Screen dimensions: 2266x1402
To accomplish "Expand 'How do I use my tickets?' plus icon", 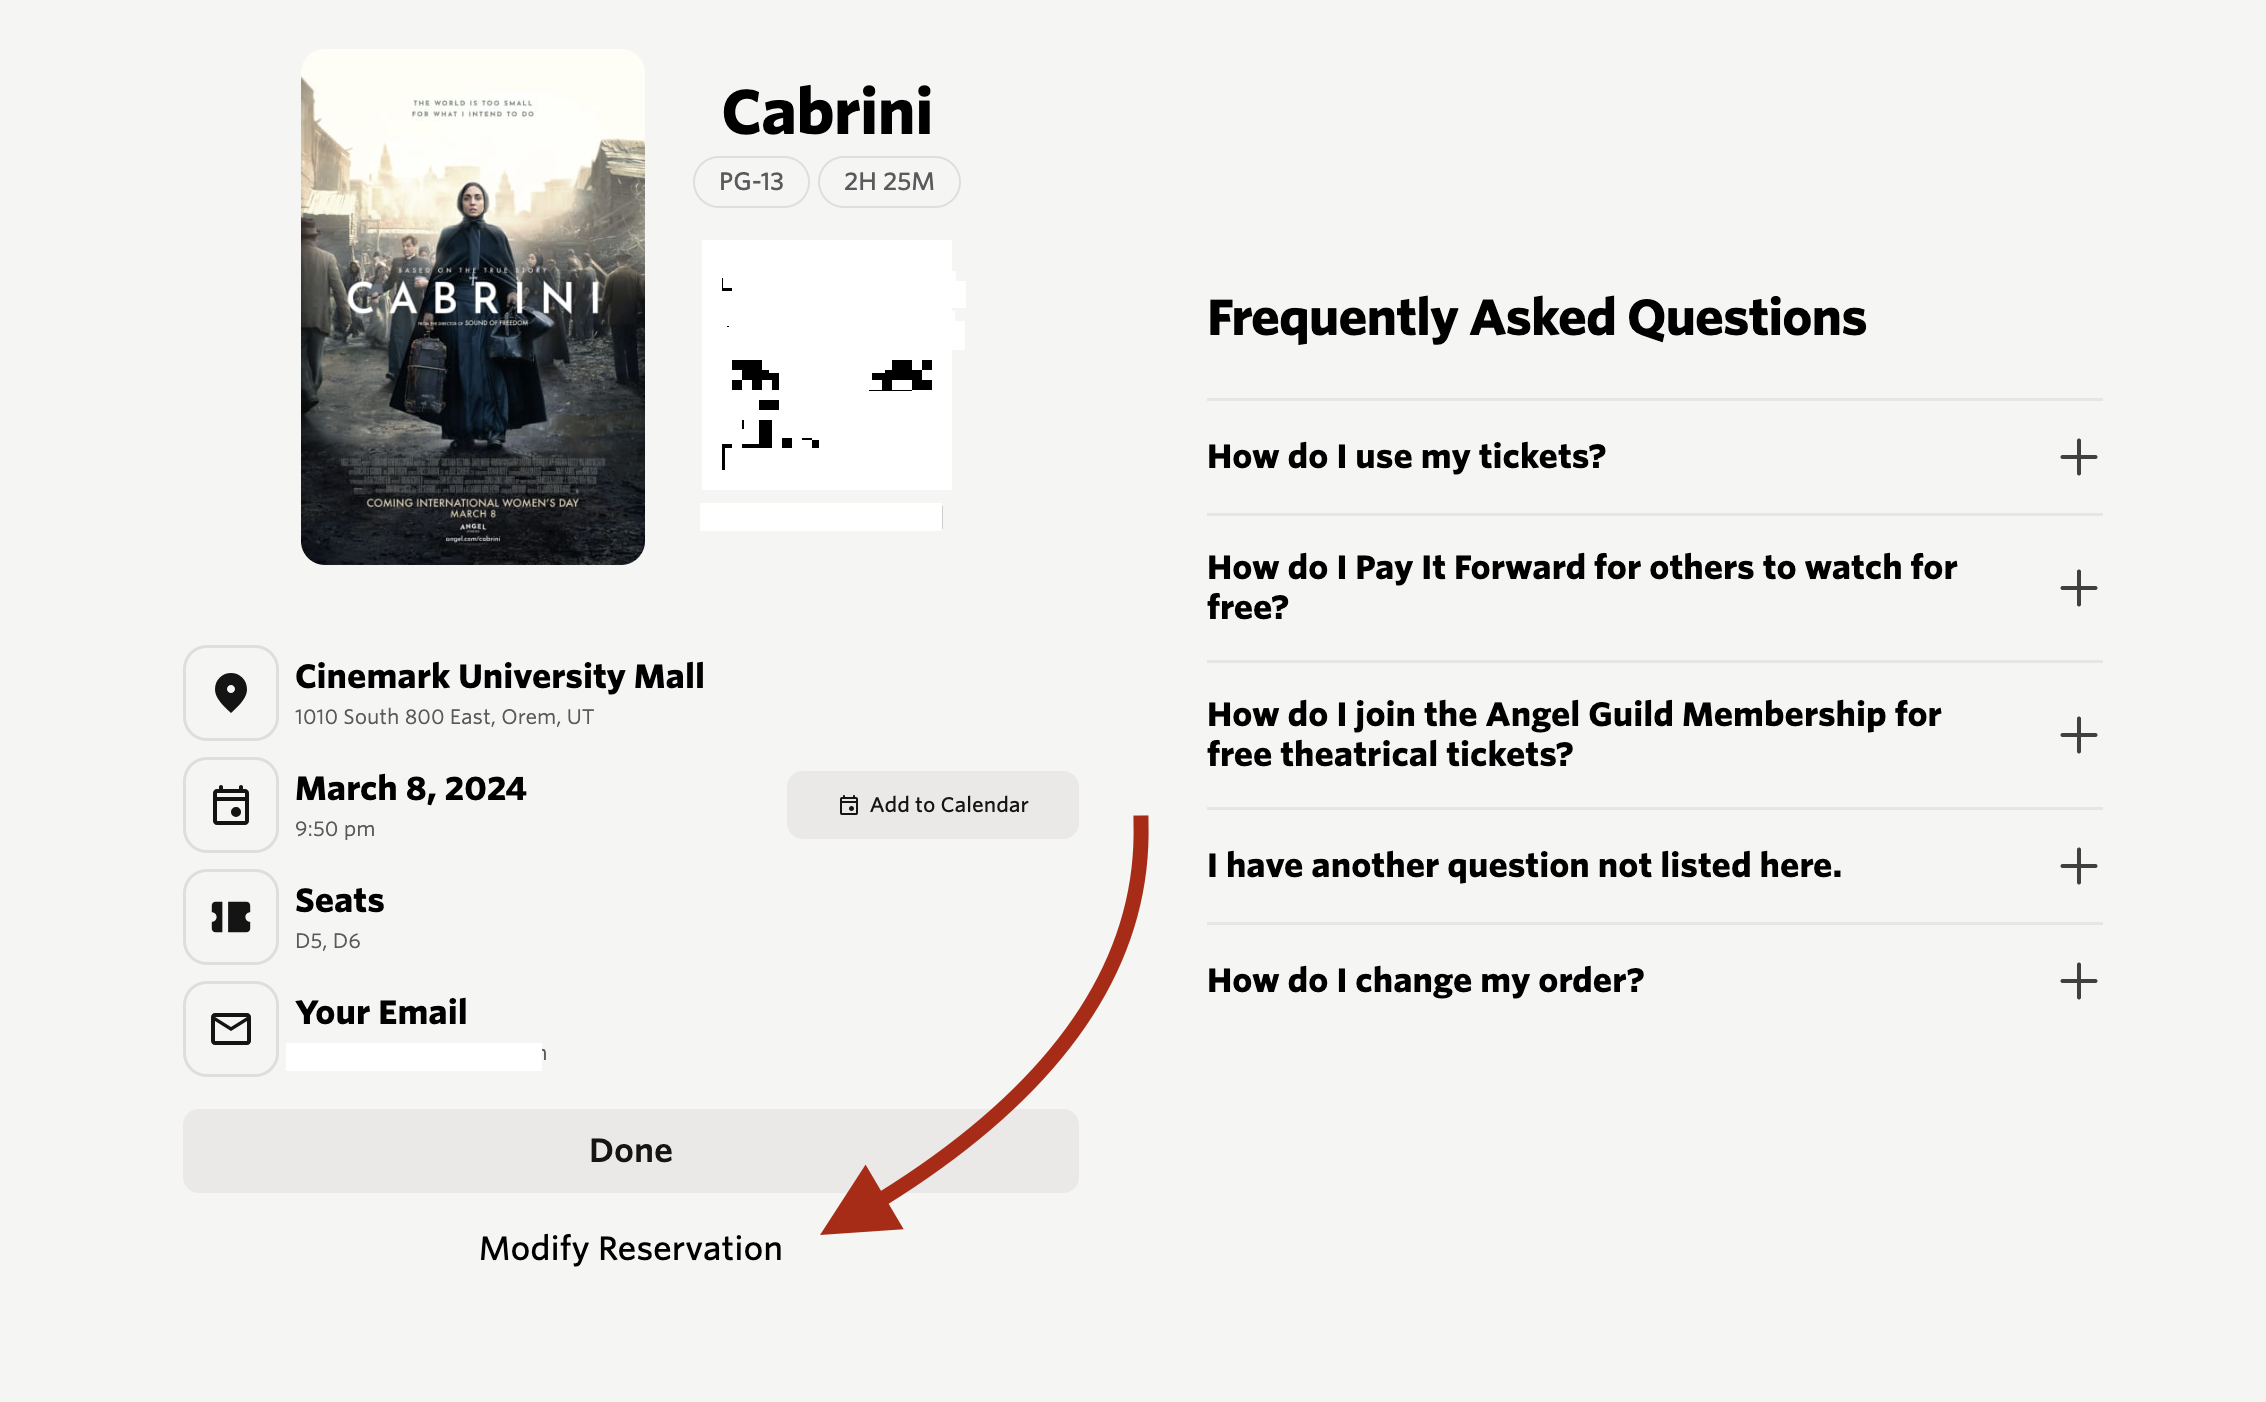I will [x=2078, y=457].
